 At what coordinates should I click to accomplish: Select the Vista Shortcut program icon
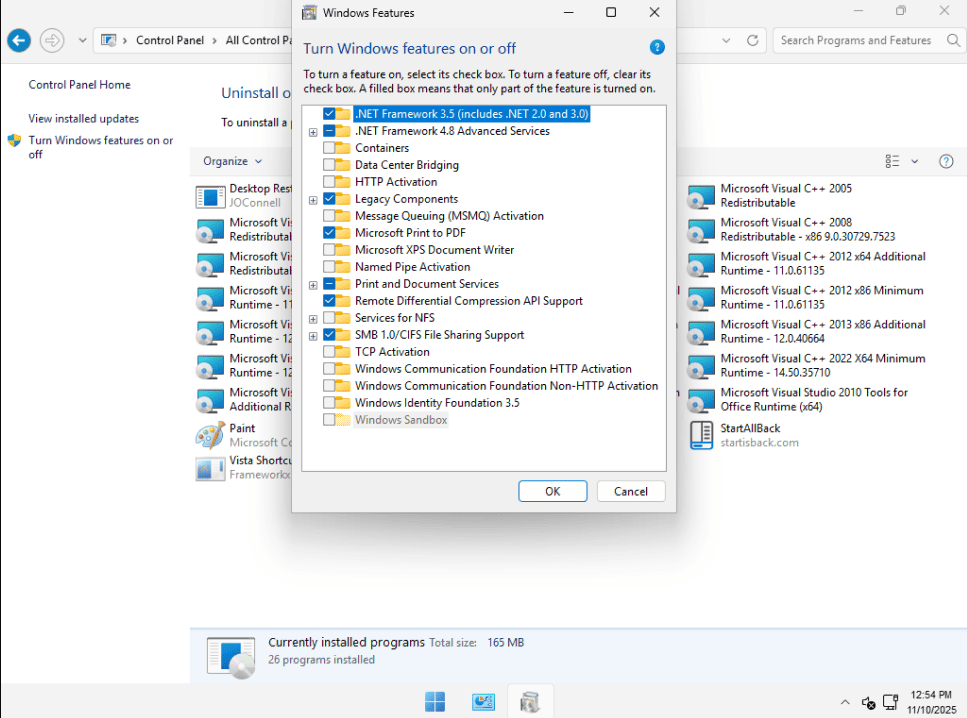click(210, 469)
